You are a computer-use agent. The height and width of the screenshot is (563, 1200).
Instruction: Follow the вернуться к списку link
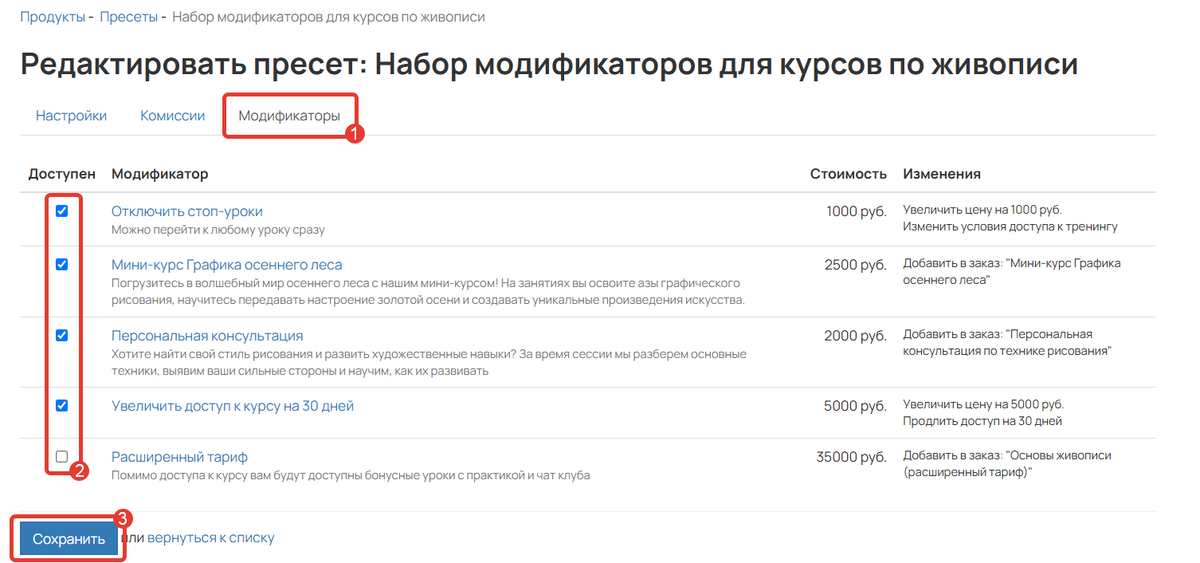click(211, 538)
